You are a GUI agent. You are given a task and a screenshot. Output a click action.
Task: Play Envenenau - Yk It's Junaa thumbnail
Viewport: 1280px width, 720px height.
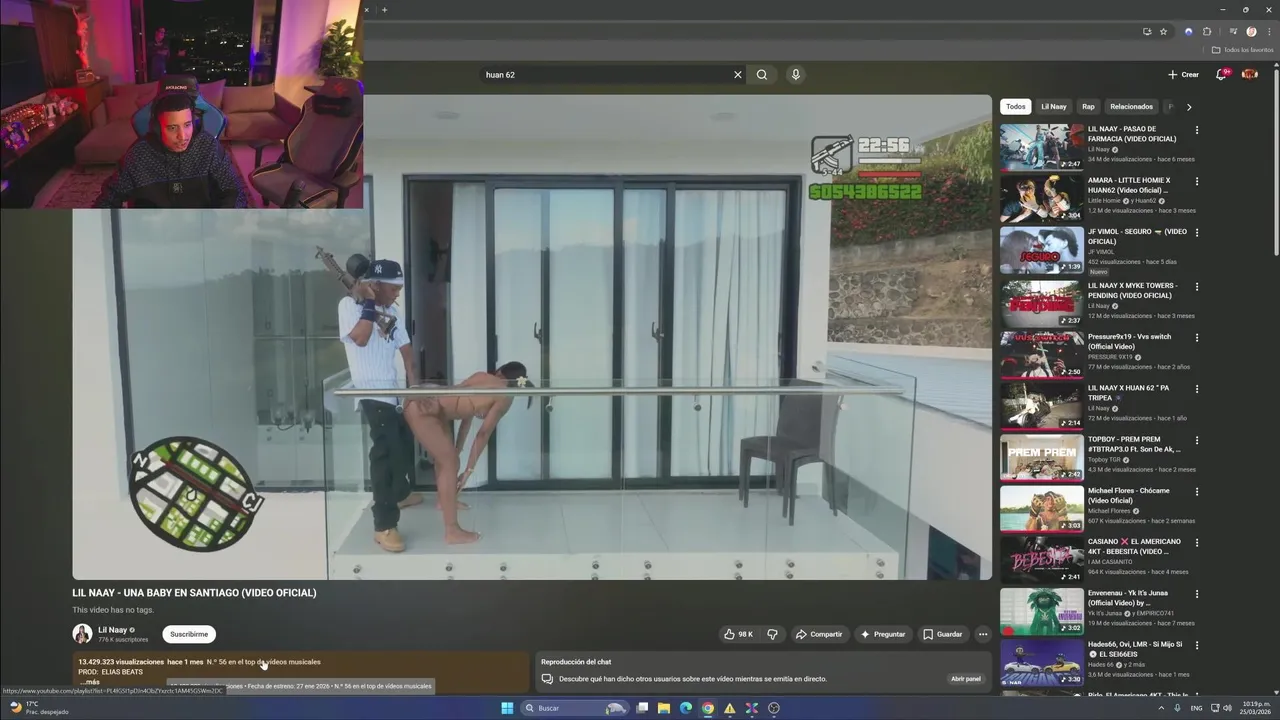pyautogui.click(x=1042, y=611)
